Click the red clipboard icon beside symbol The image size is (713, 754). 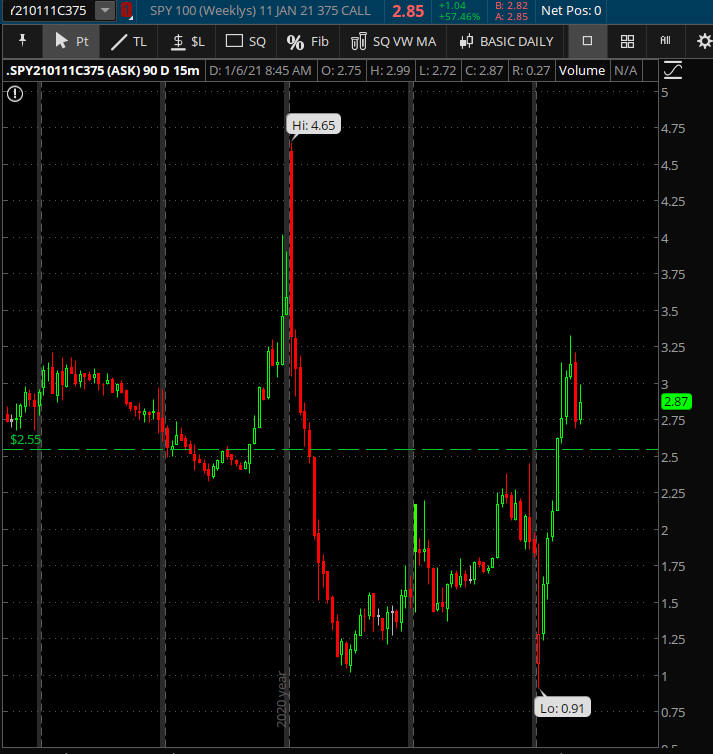coord(127,10)
